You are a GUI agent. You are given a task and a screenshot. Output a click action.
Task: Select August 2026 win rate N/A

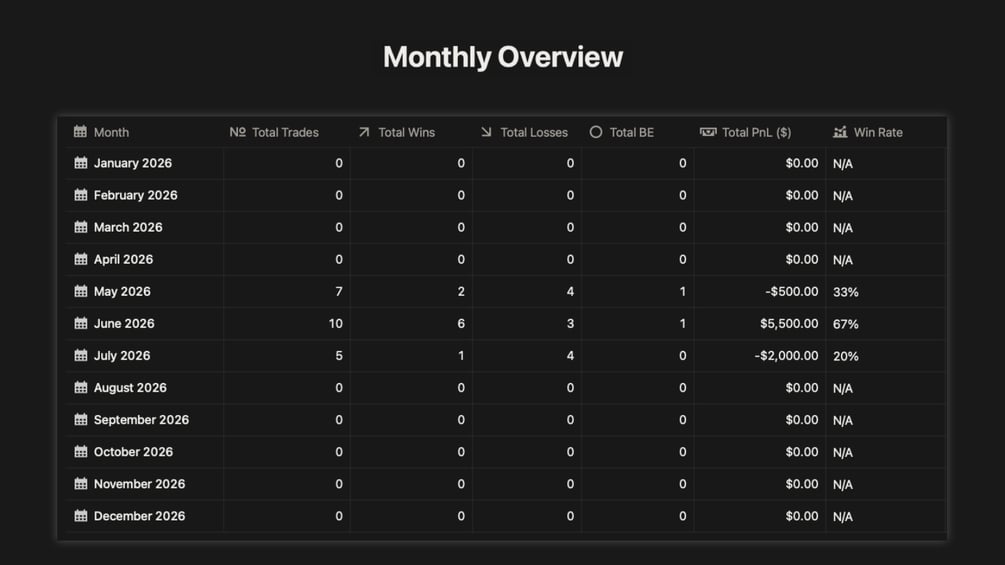(x=843, y=388)
